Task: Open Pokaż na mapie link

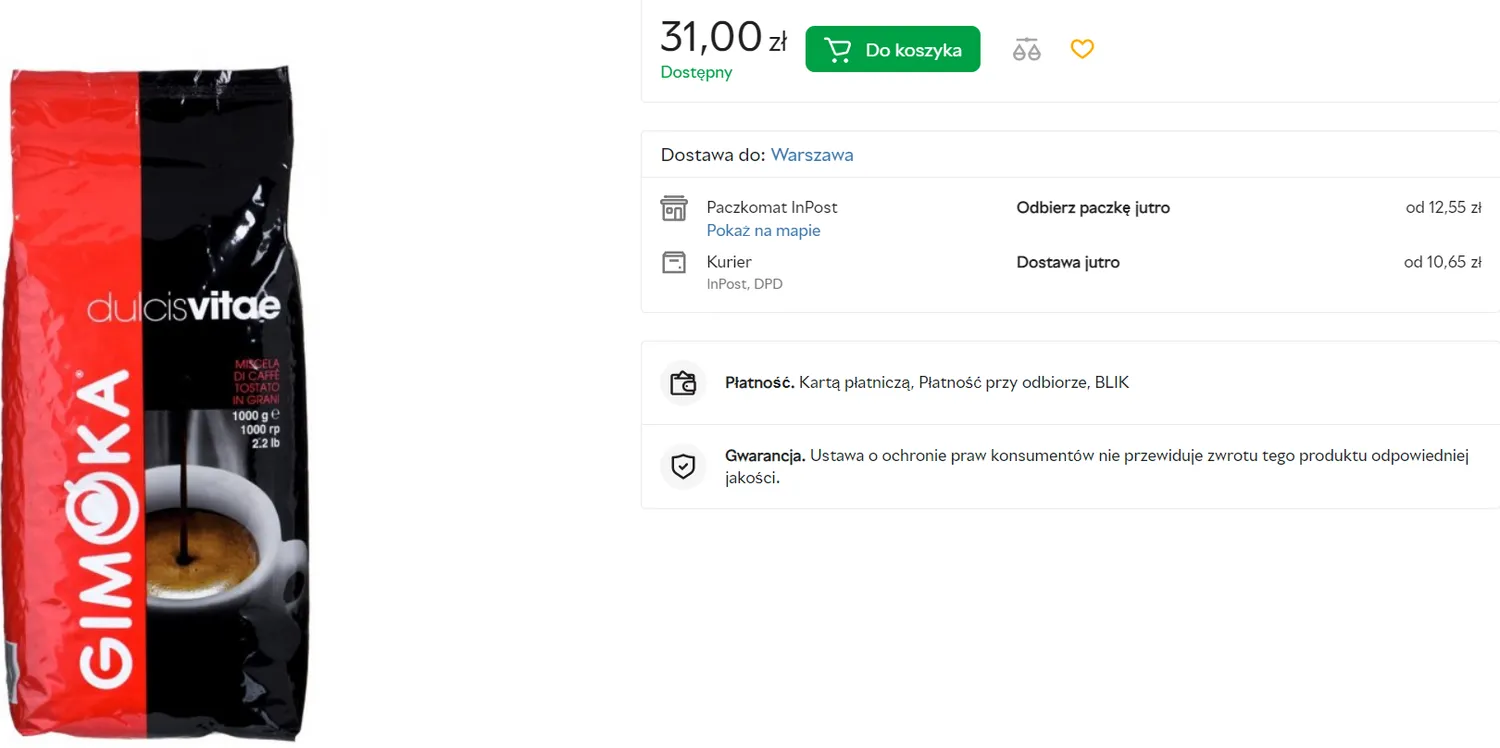Action: coord(763,230)
